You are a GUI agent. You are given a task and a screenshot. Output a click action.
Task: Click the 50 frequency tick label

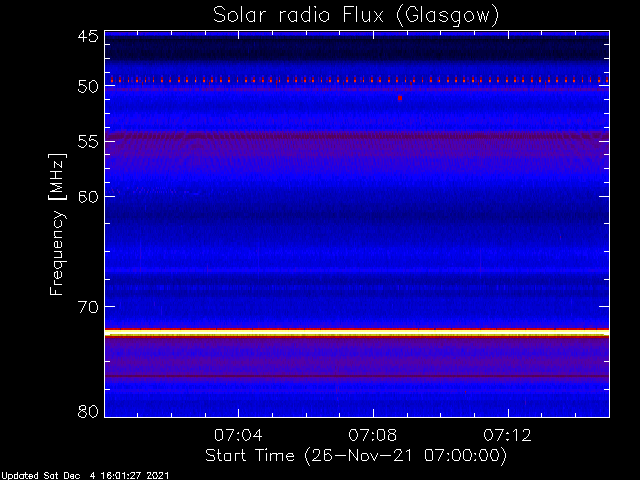[x=88, y=87]
